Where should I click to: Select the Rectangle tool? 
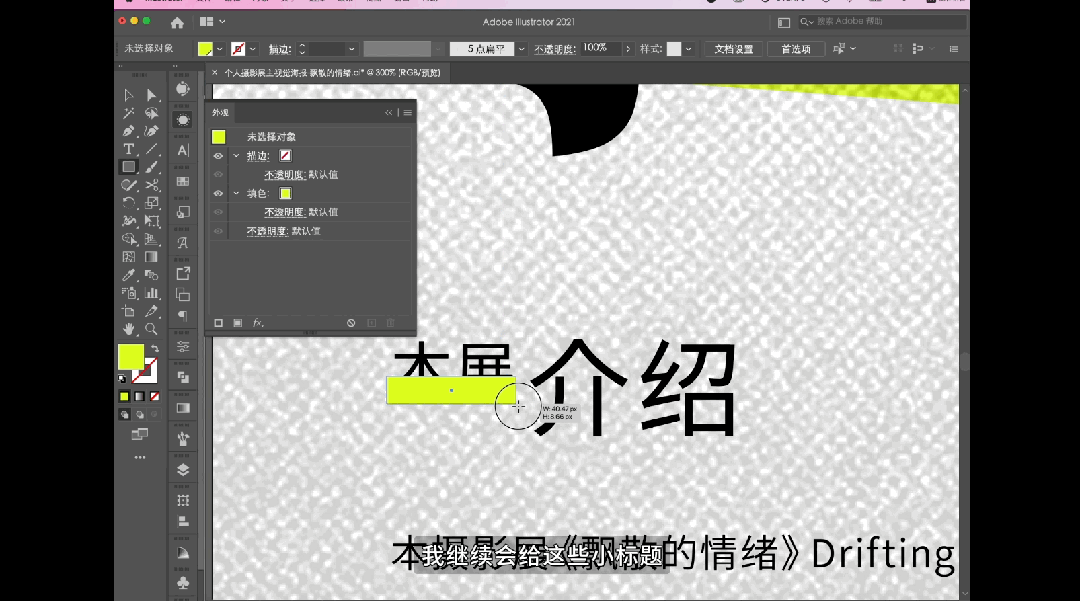129,167
